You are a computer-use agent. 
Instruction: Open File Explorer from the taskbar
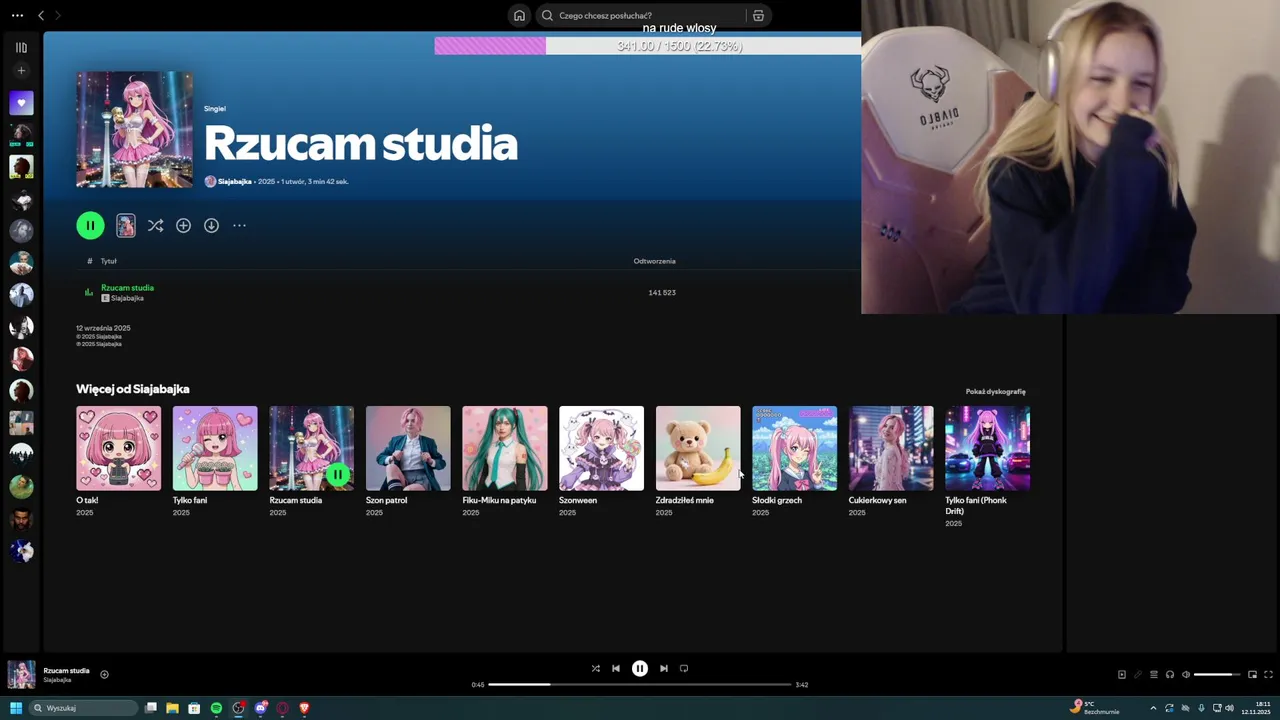(172, 708)
